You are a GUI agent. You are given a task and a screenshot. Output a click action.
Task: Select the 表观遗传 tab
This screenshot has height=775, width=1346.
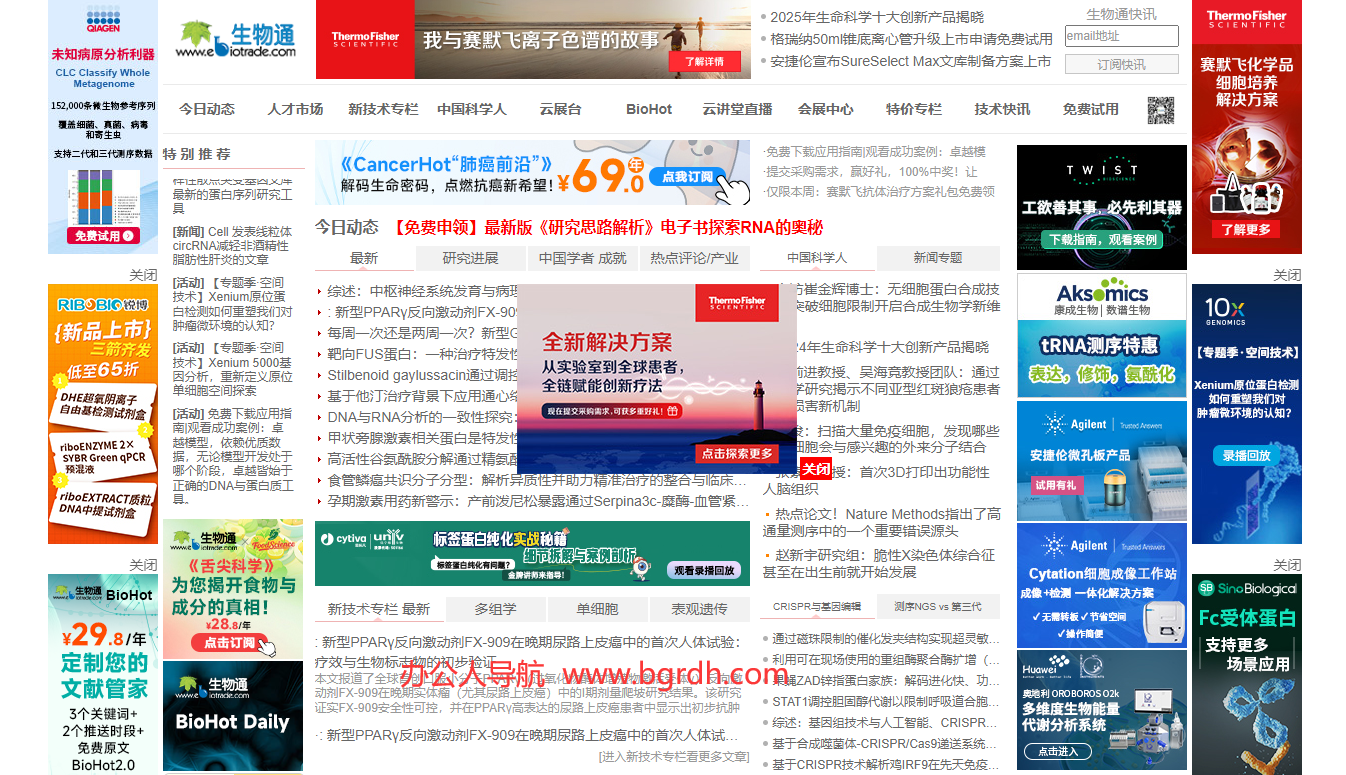(x=699, y=609)
